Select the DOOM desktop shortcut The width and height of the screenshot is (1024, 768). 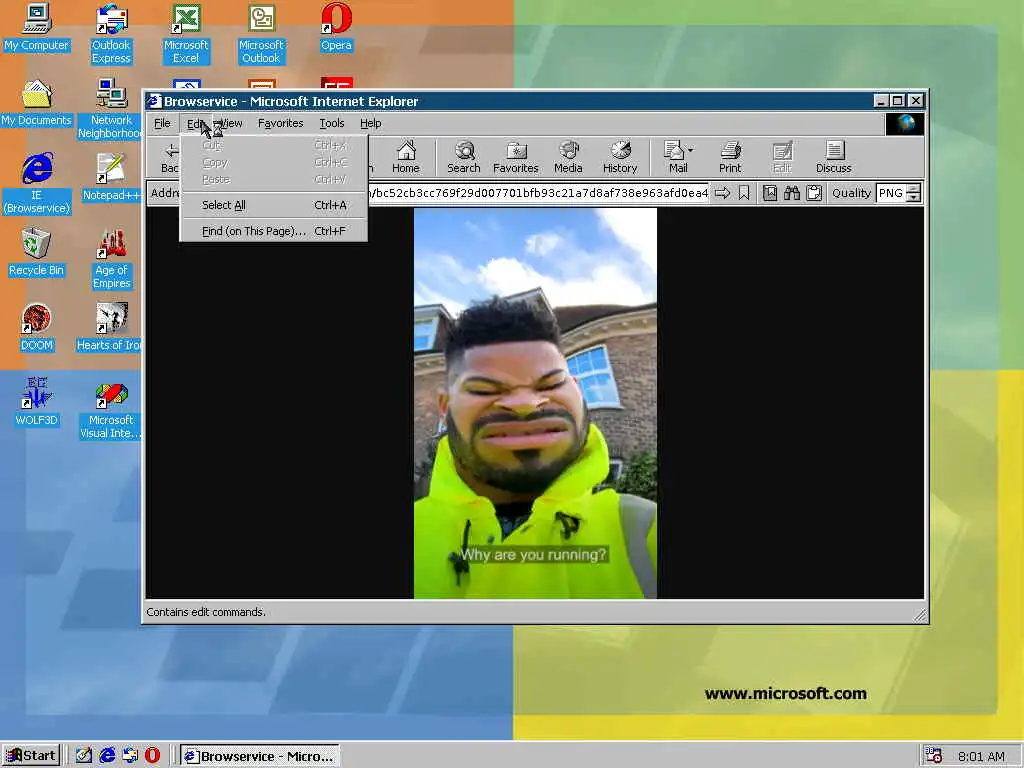(37, 327)
